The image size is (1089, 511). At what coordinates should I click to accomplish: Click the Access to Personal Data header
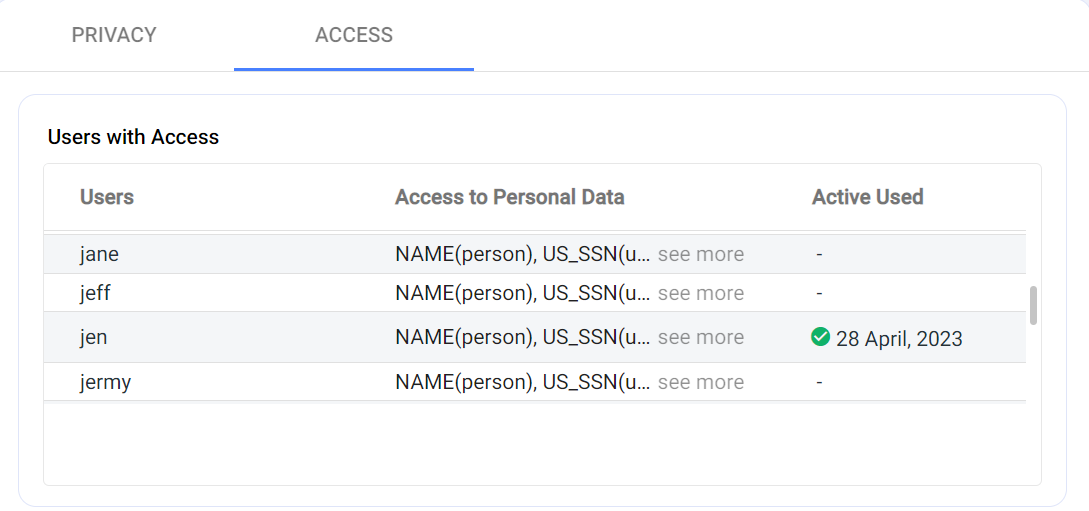[x=509, y=197]
